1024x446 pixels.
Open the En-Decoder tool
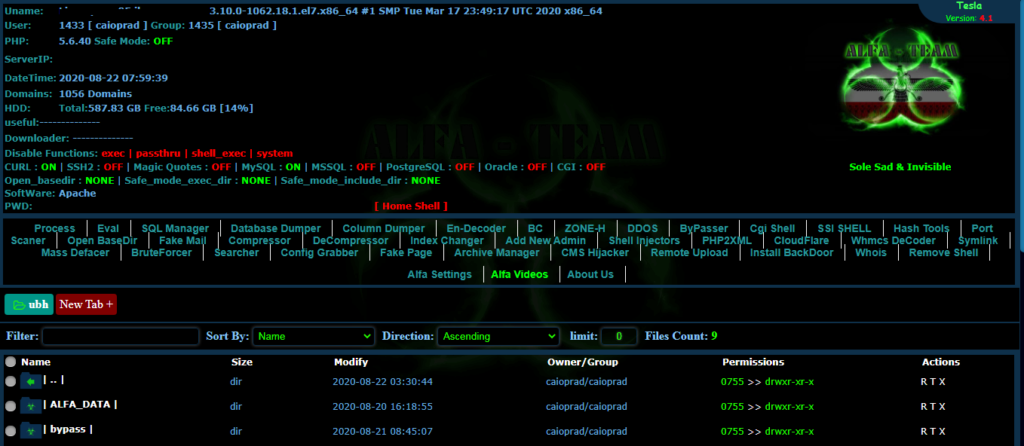[476, 229]
